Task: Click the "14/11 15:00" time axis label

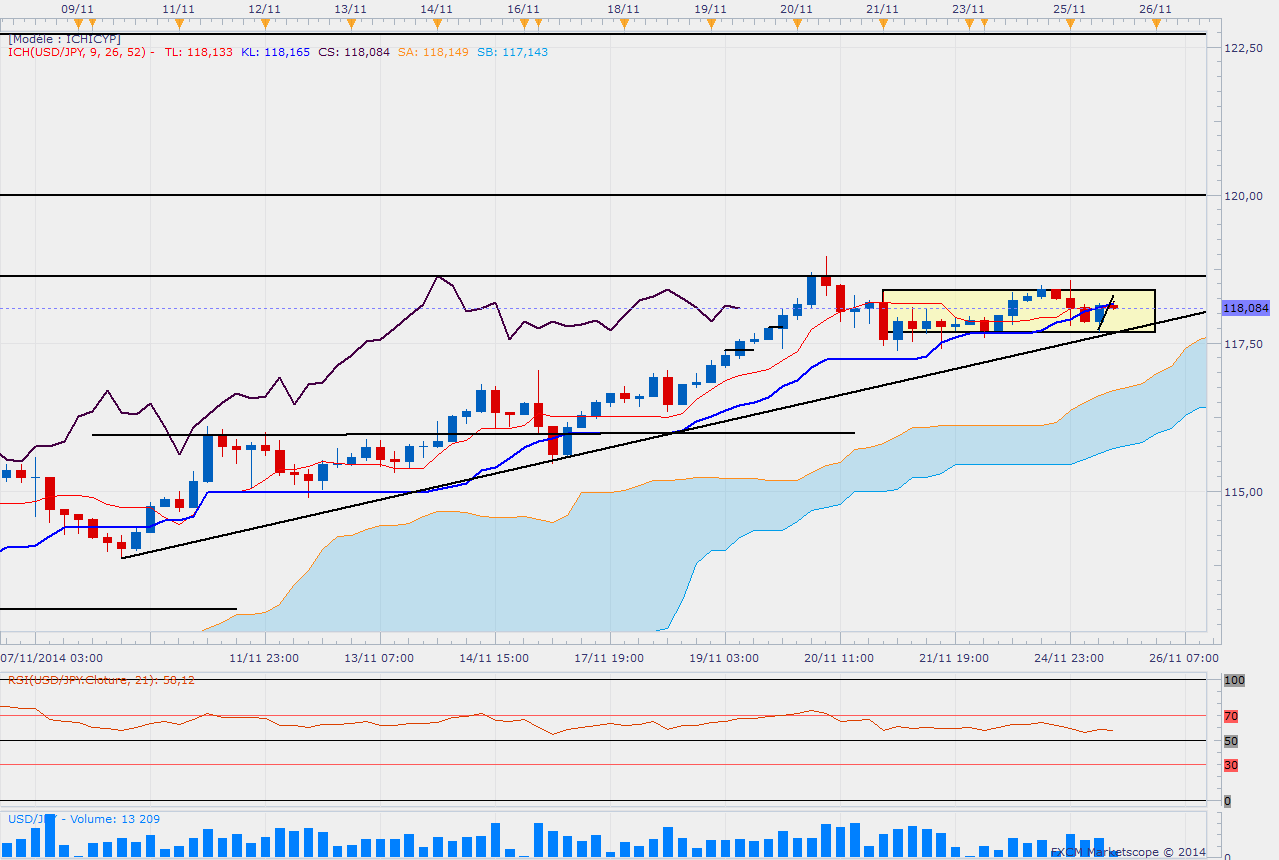Action: 494,658
